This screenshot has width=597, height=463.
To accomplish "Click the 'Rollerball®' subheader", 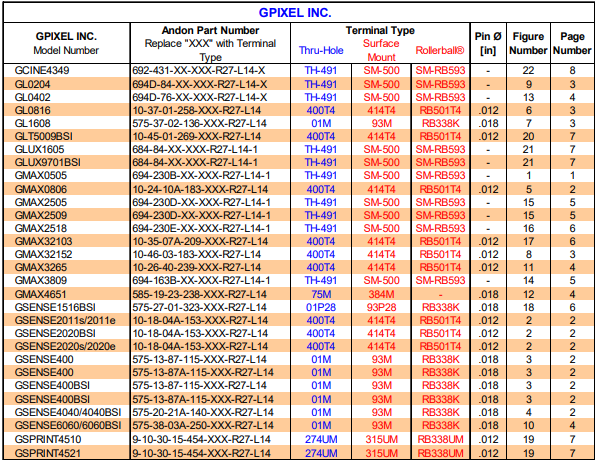I will coord(440,50).
